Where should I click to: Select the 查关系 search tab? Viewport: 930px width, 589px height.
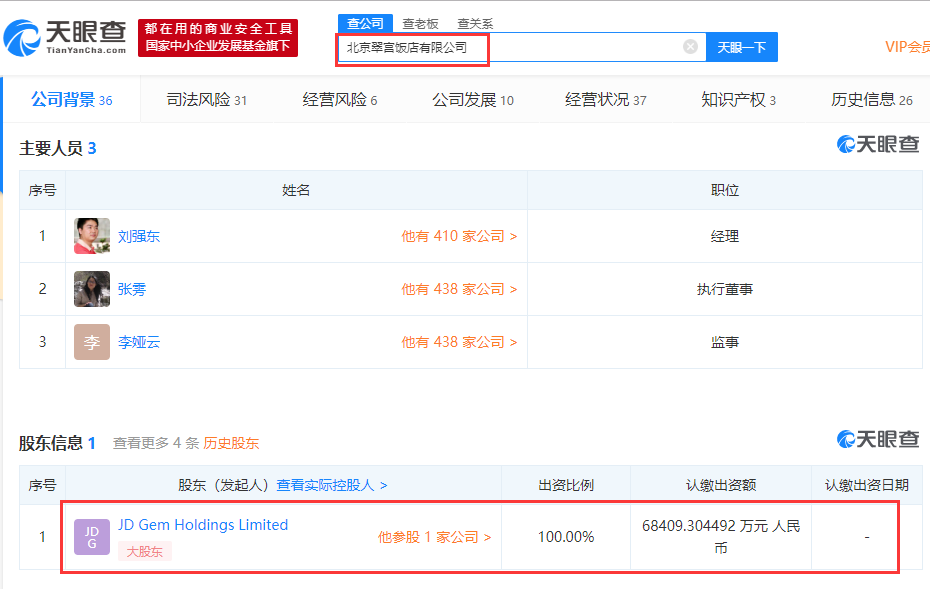(x=475, y=24)
